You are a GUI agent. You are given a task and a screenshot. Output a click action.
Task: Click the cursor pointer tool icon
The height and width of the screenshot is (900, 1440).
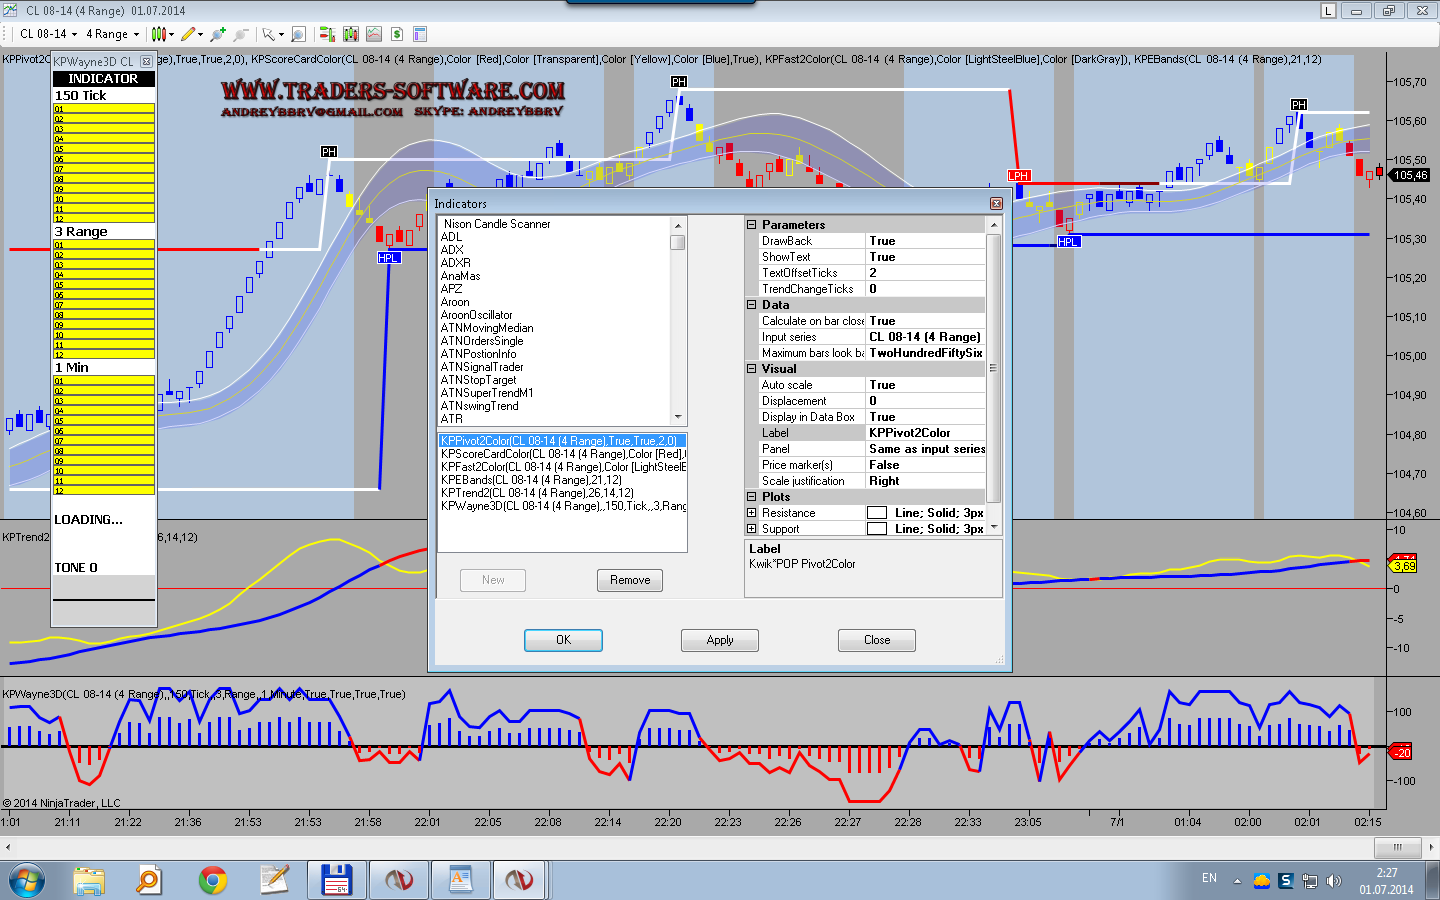(268, 34)
